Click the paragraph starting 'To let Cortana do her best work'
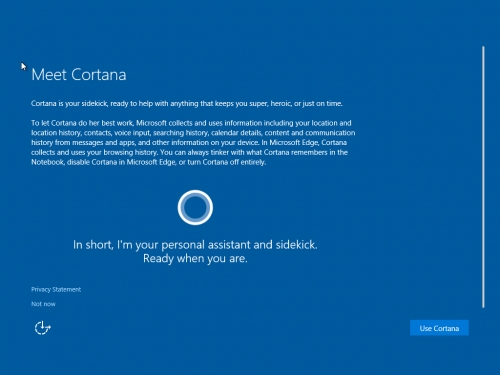Viewport: 500px width, 375px height. click(x=193, y=143)
